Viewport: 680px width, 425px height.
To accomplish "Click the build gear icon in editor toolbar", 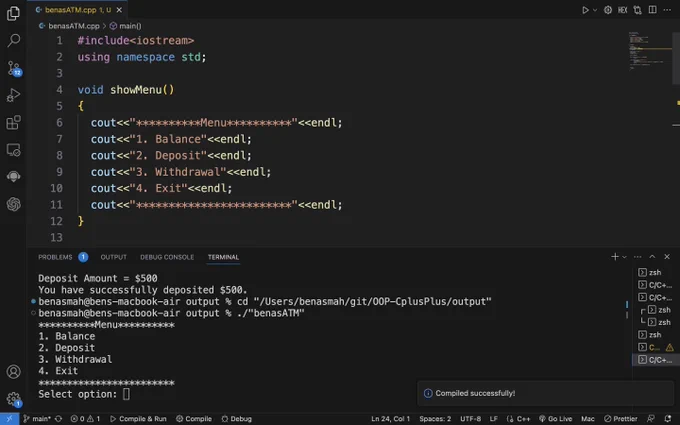I will pos(608,10).
